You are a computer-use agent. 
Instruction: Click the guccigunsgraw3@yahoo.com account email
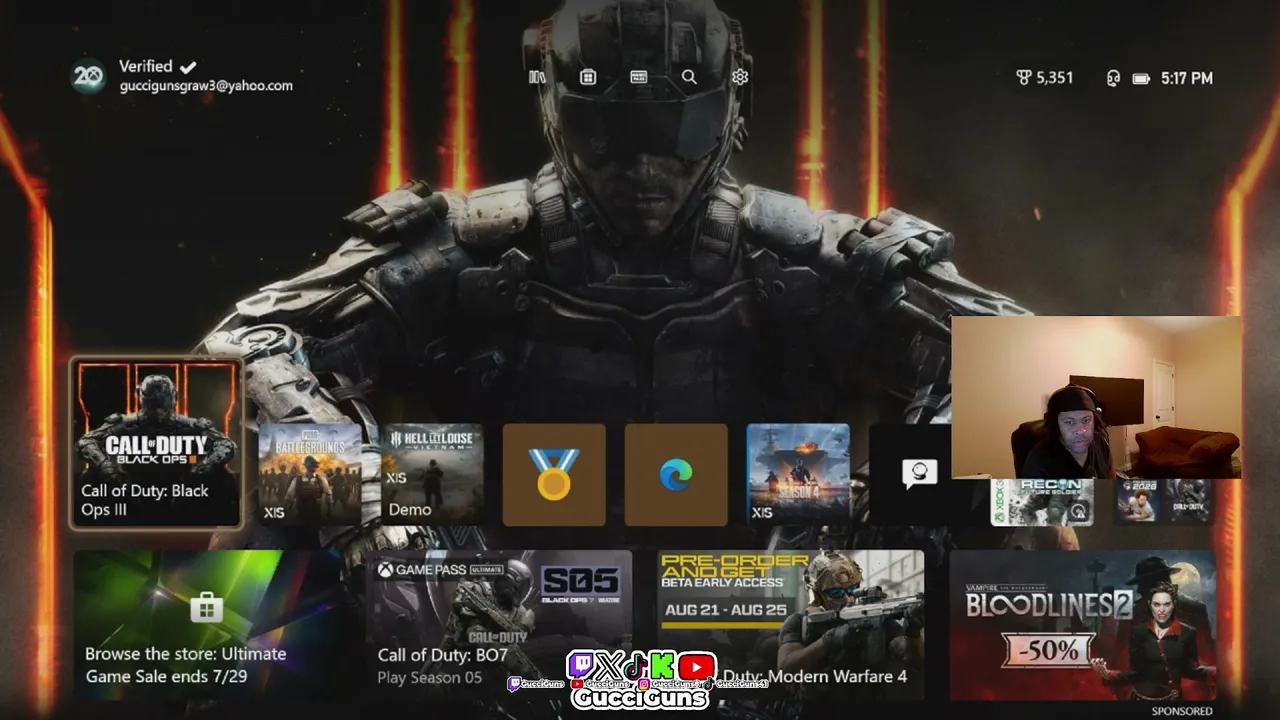(206, 86)
